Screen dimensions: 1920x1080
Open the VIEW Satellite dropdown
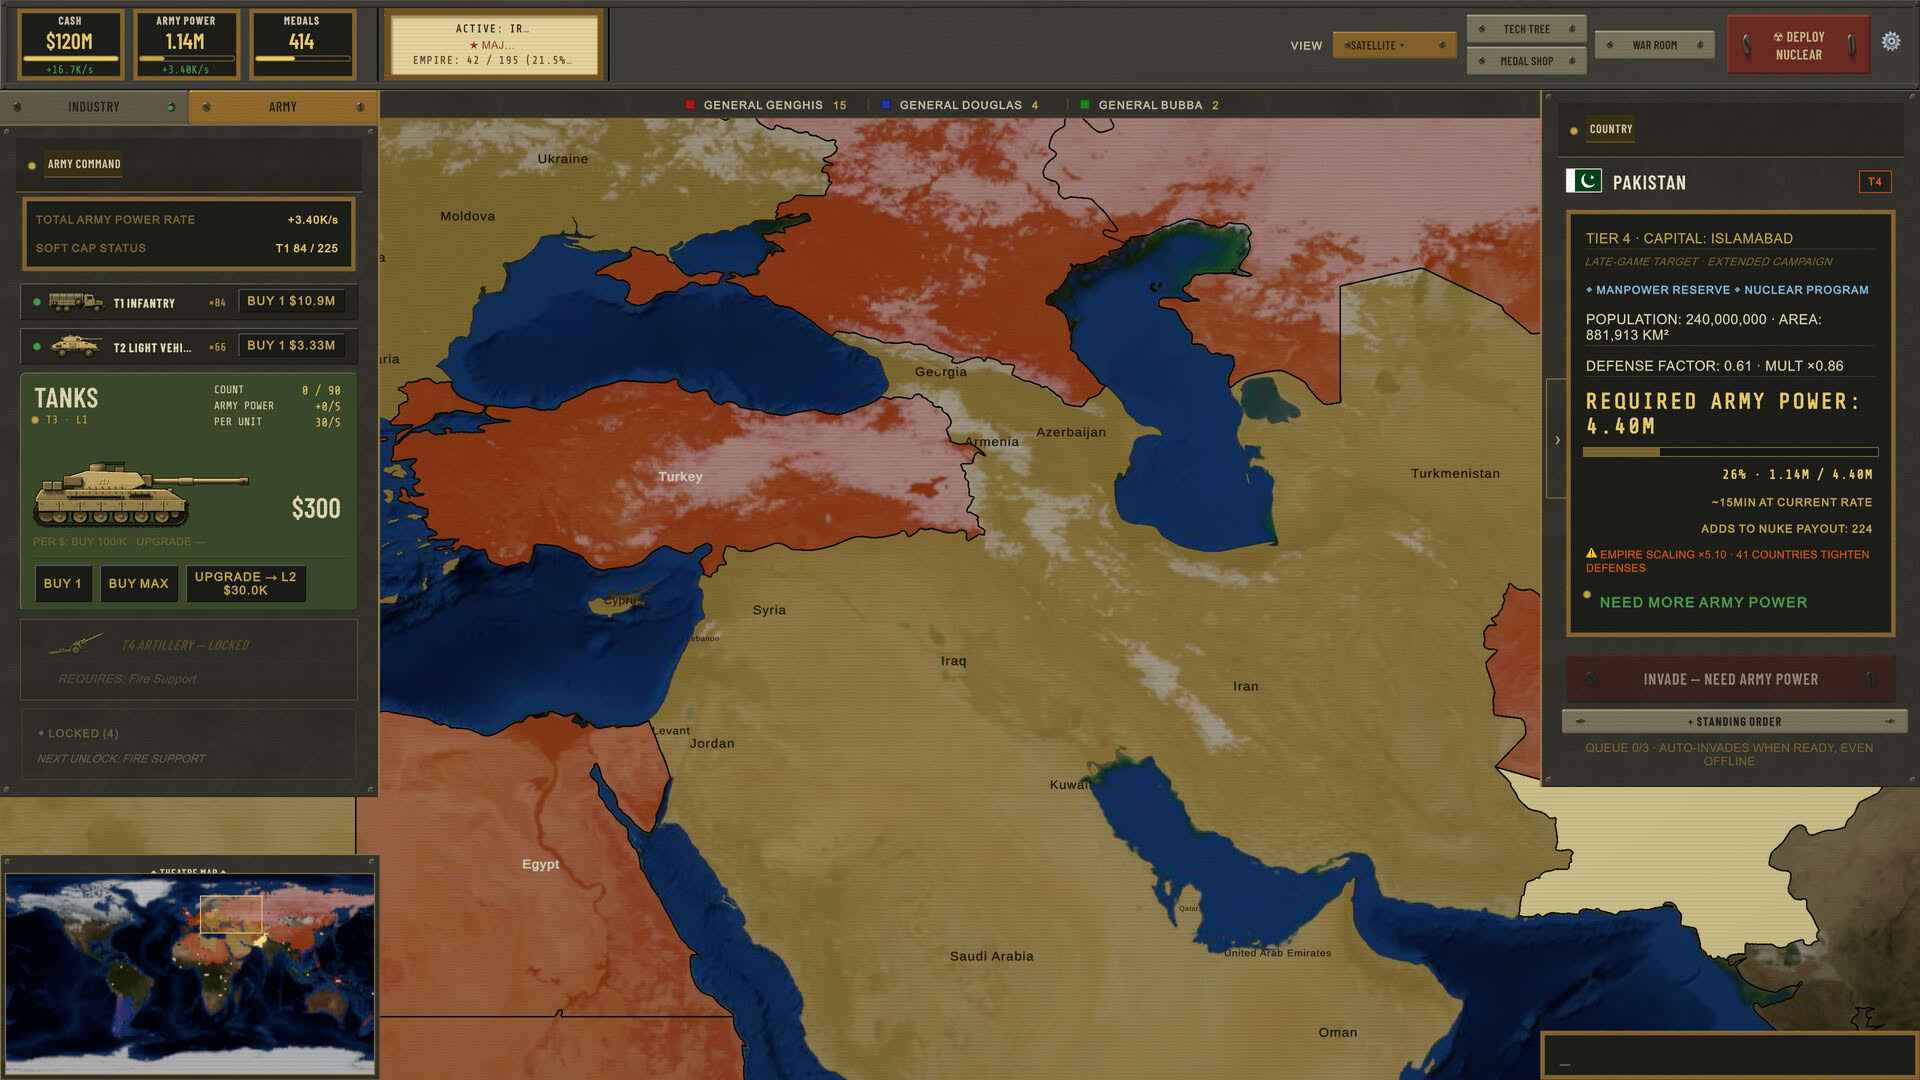pyautogui.click(x=1394, y=45)
